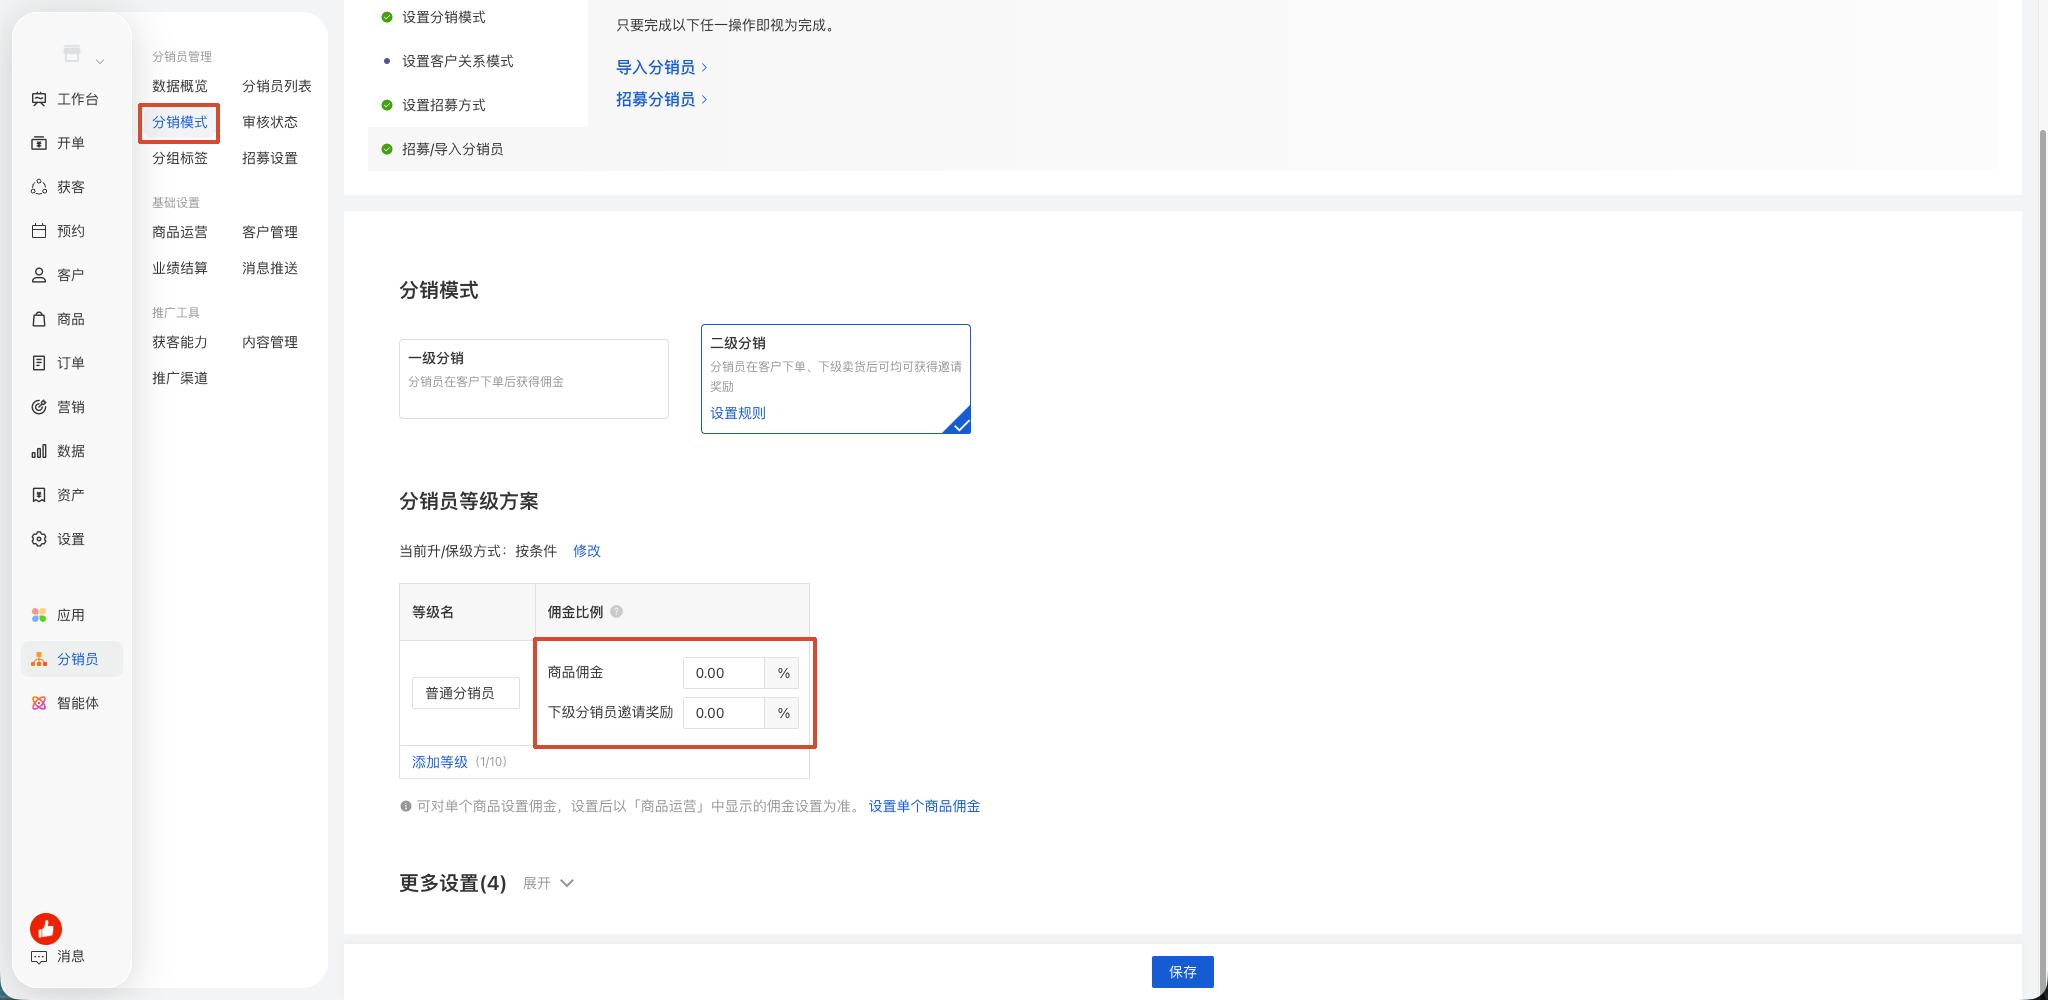The width and height of the screenshot is (2048, 1000).
Task: Open the 工作台 workbench icon
Action: coord(39,99)
